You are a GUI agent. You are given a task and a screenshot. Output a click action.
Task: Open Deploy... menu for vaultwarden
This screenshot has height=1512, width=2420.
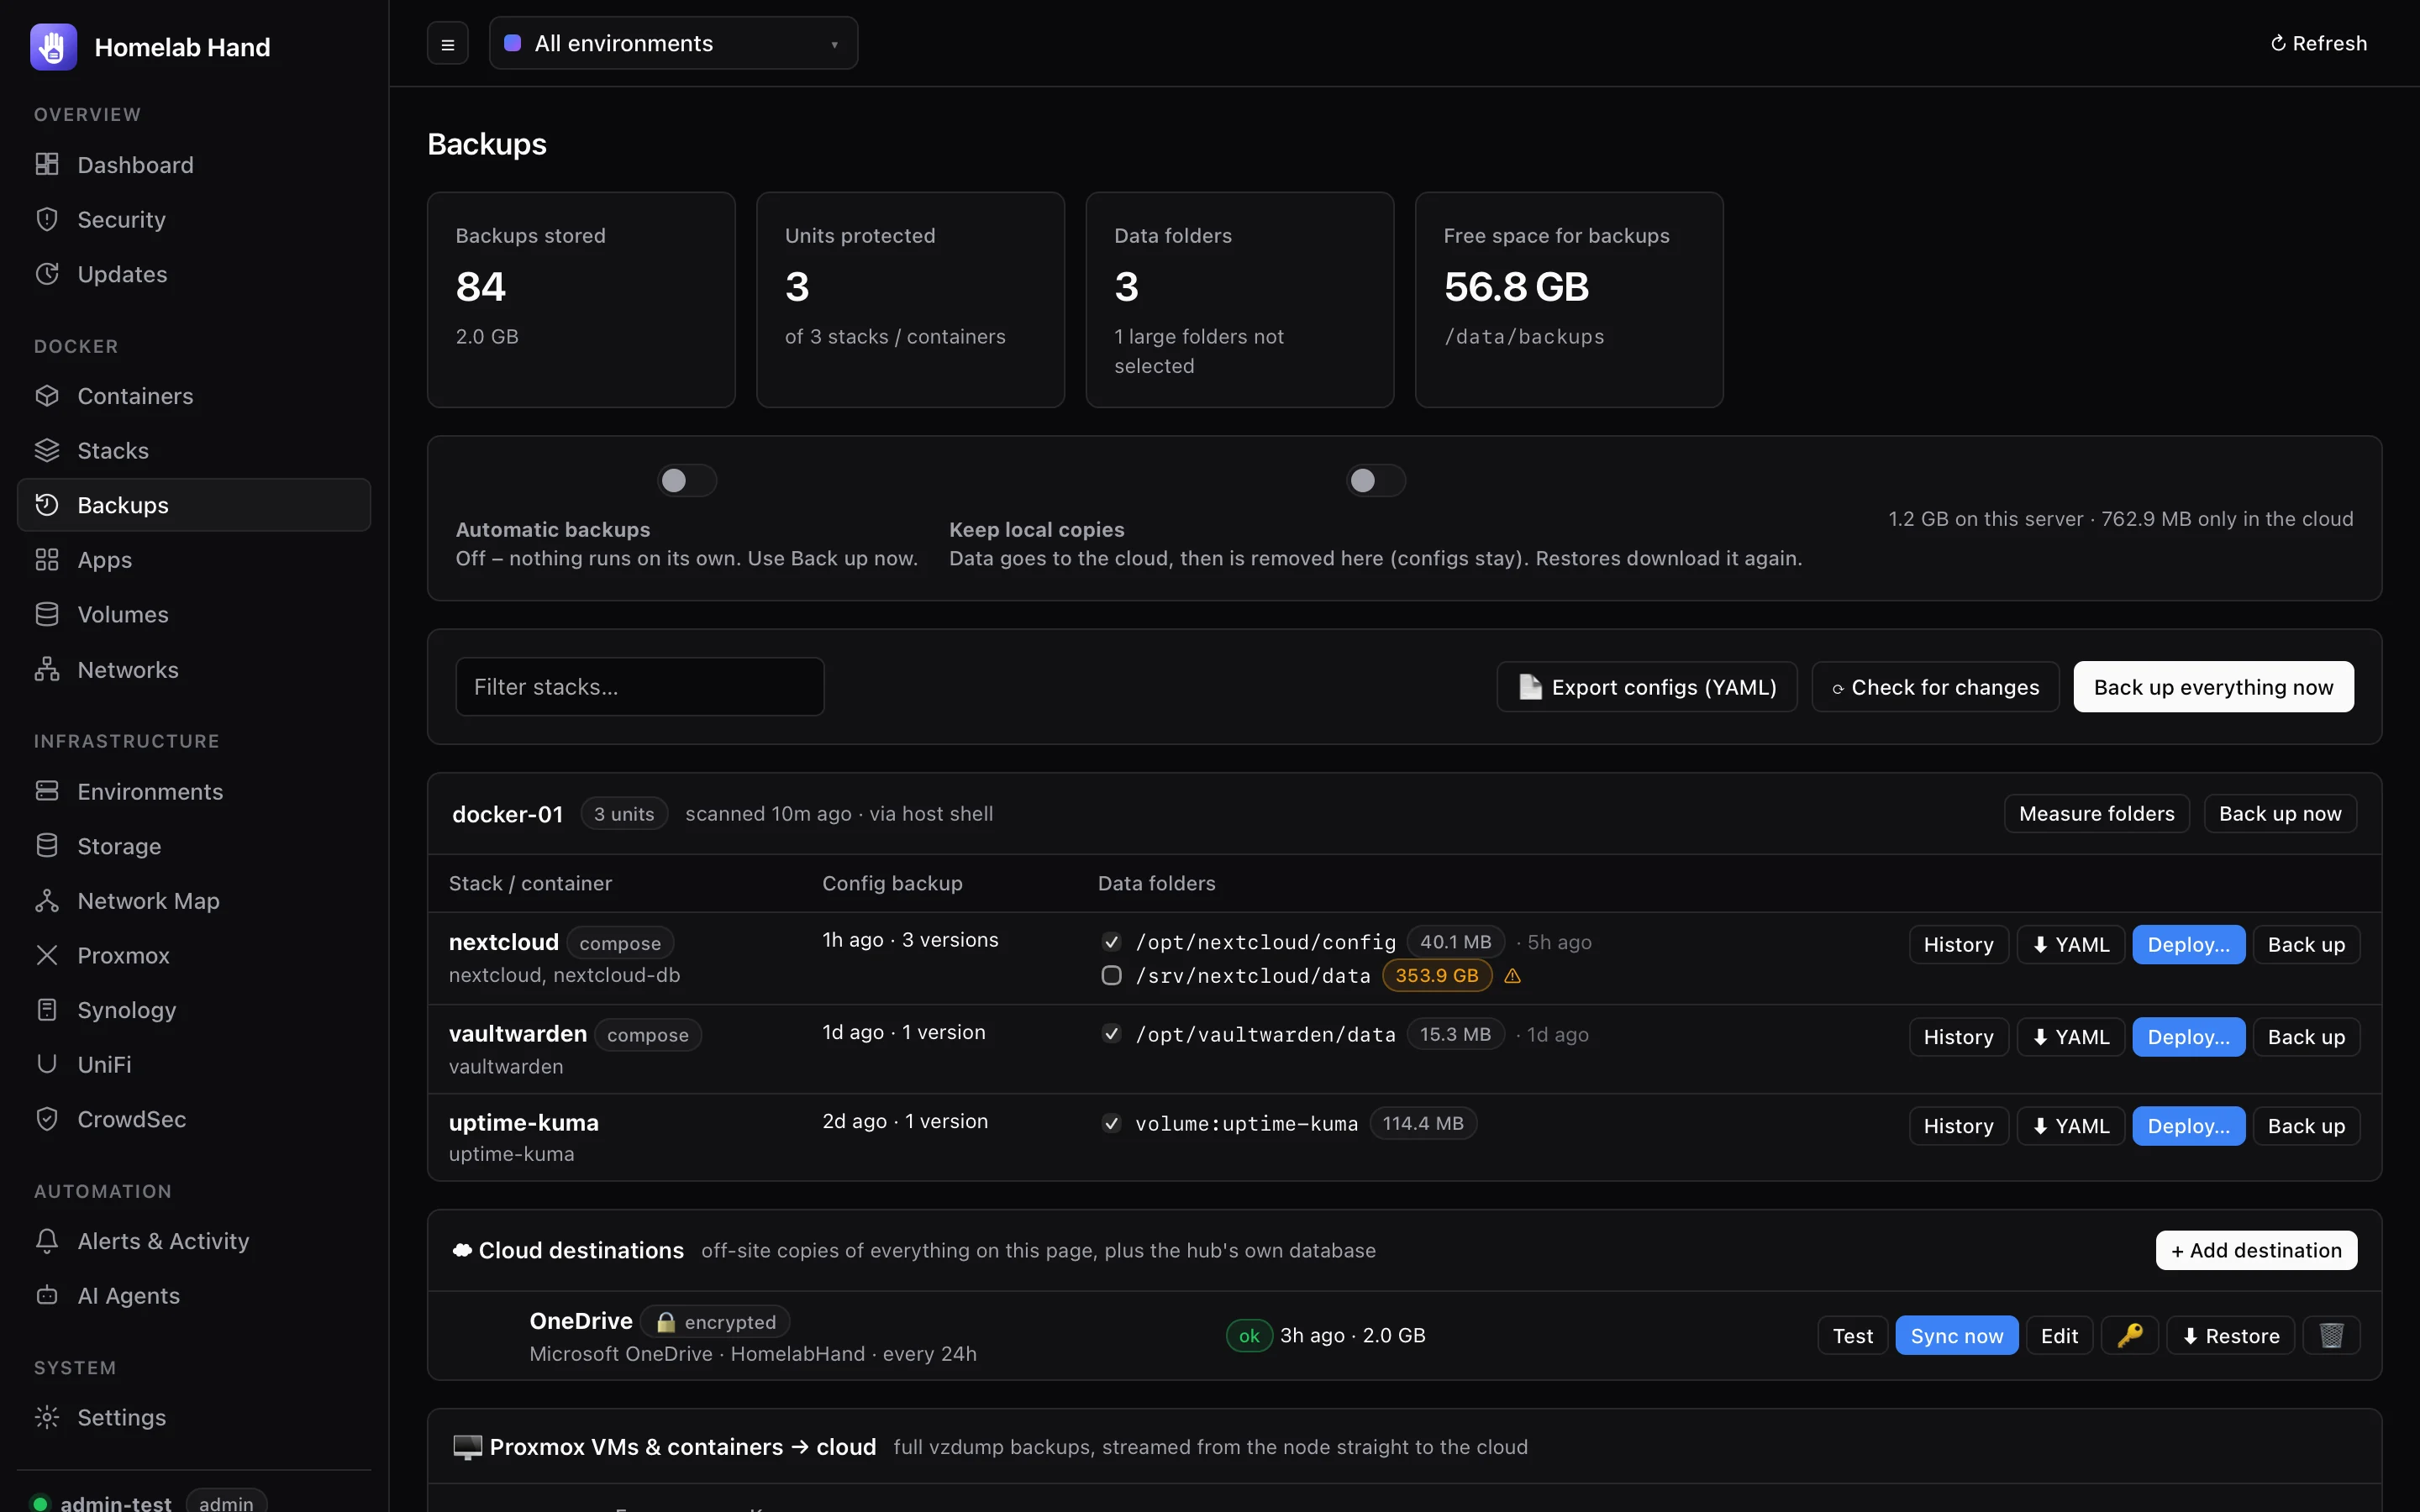coord(2188,1037)
